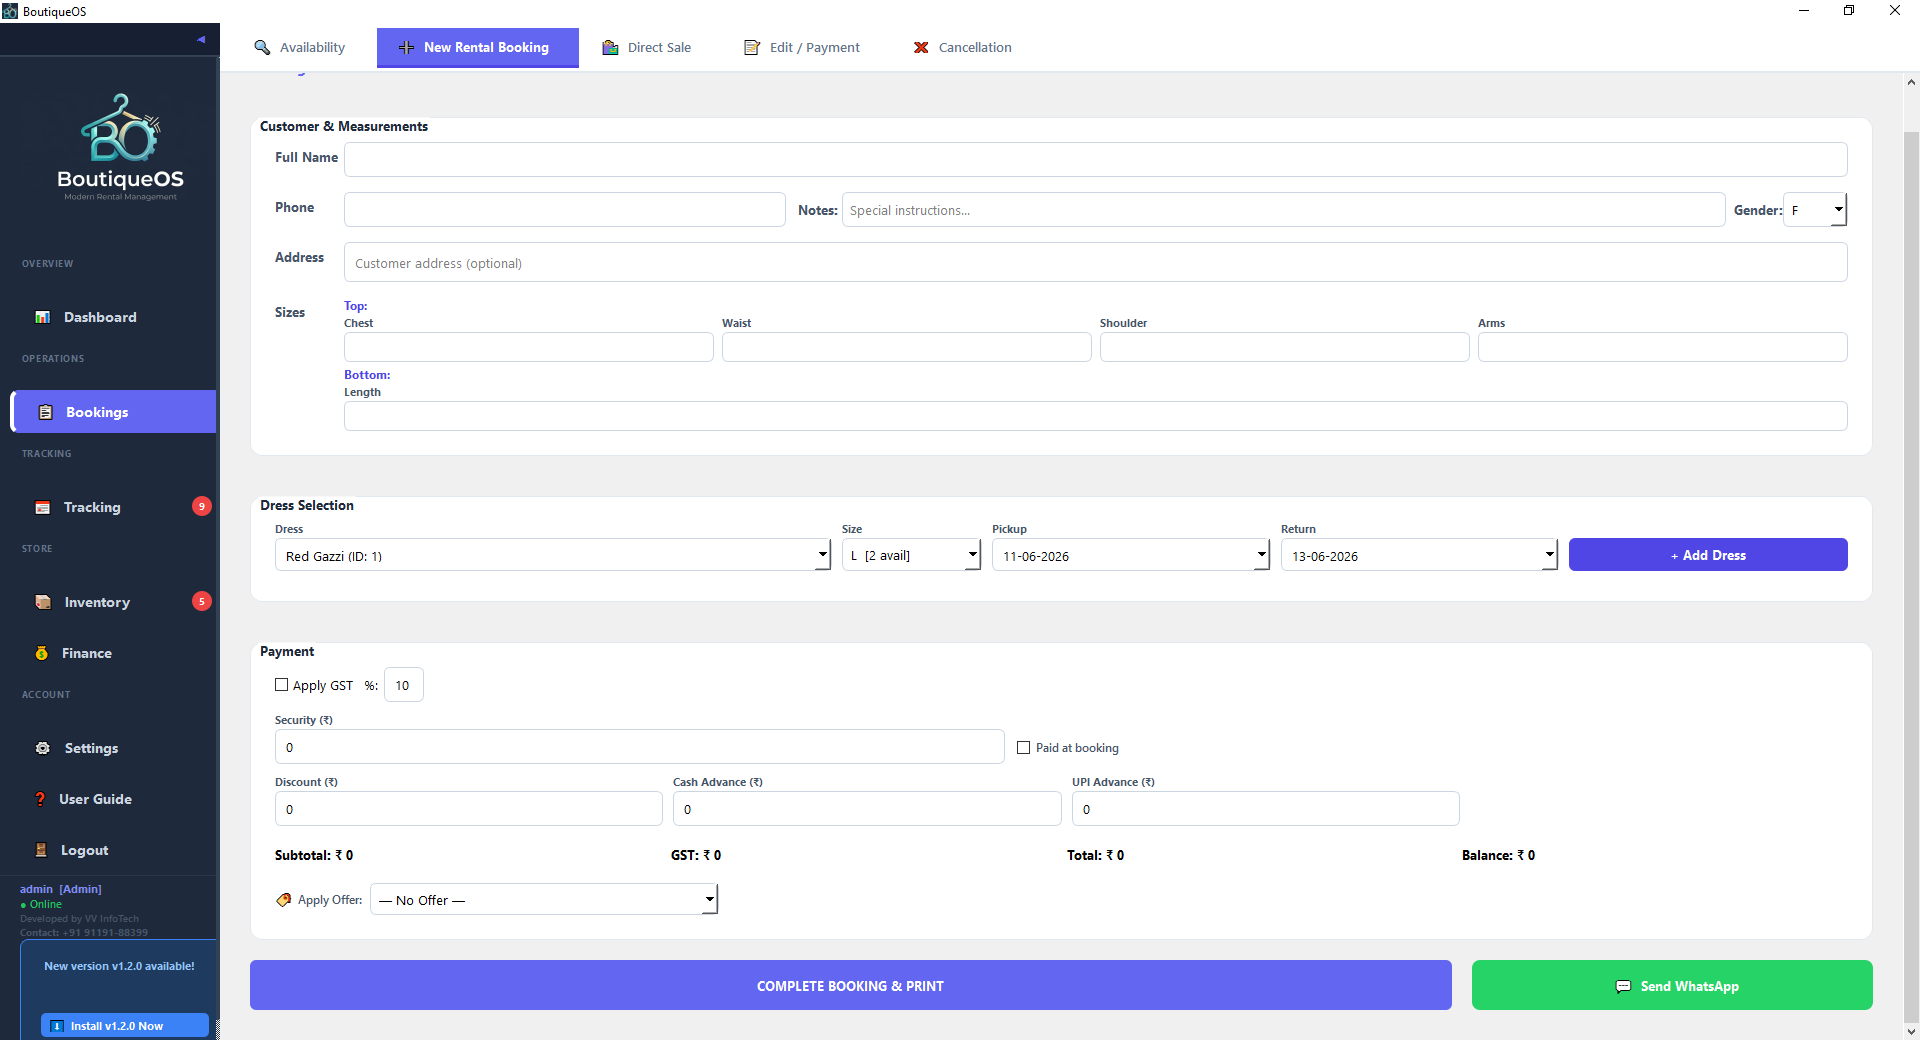
Task: Open the Gender dropdown
Action: point(1815,210)
